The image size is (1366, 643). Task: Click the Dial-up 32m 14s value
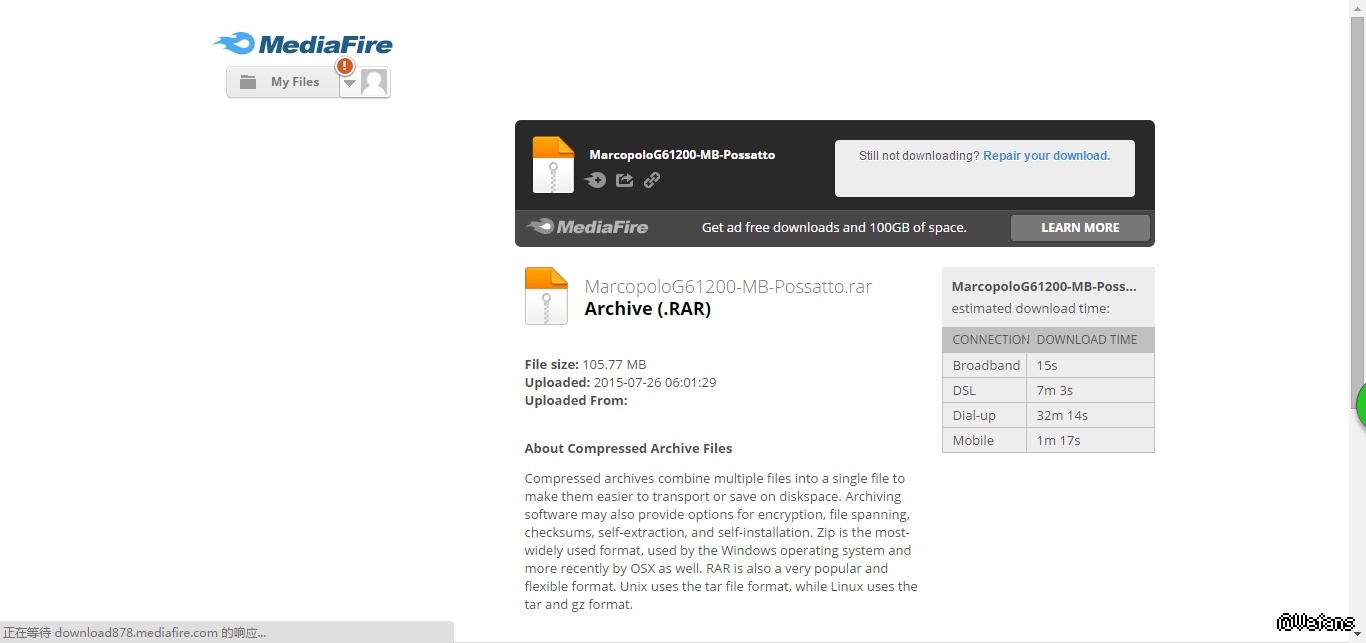(x=1062, y=415)
